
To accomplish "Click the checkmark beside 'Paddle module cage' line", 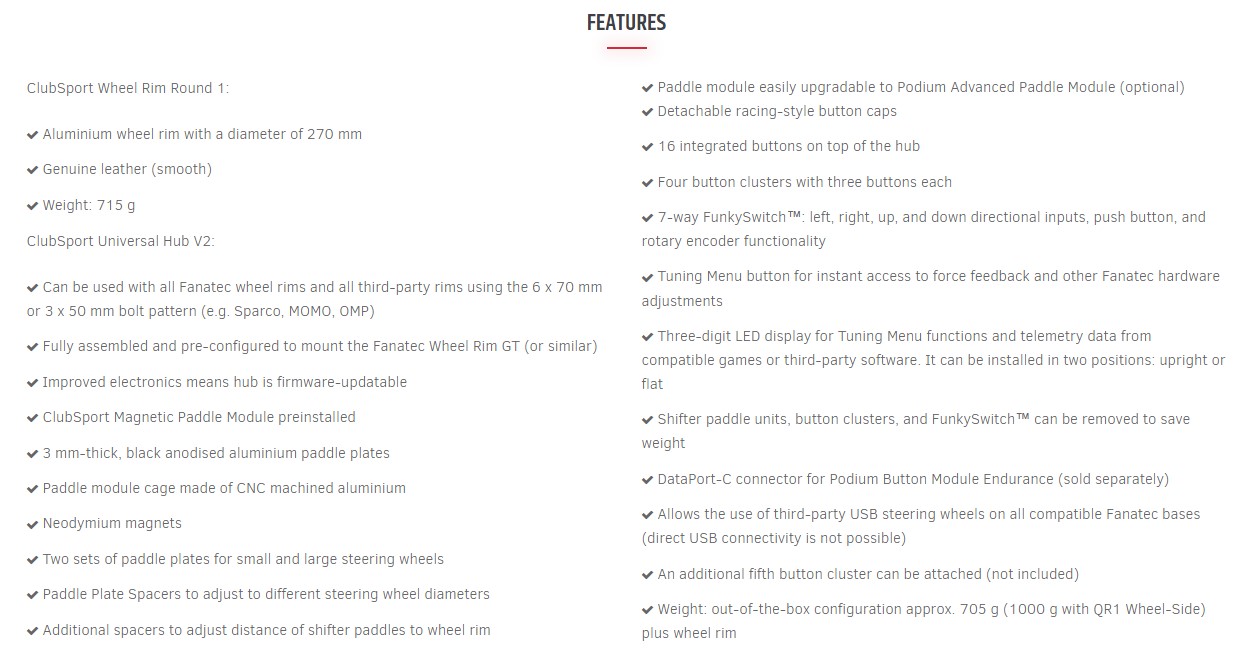I will (x=33, y=489).
